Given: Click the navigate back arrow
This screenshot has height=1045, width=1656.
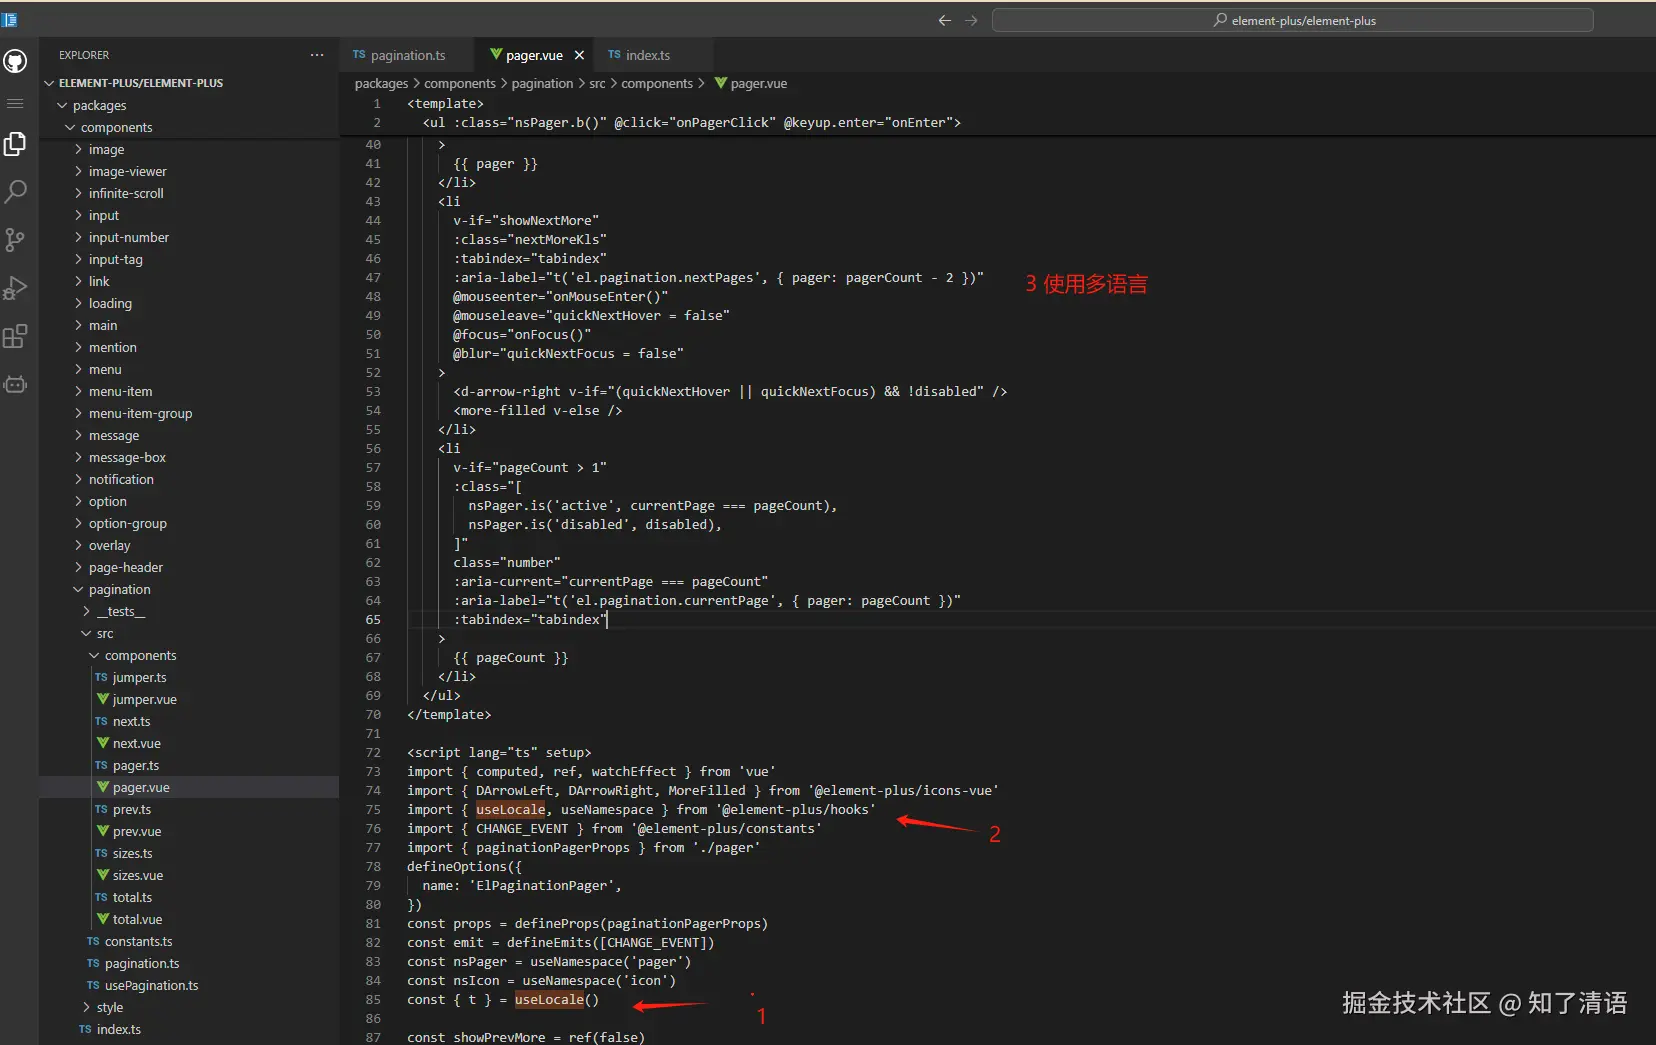Looking at the screenshot, I should pos(944,20).
